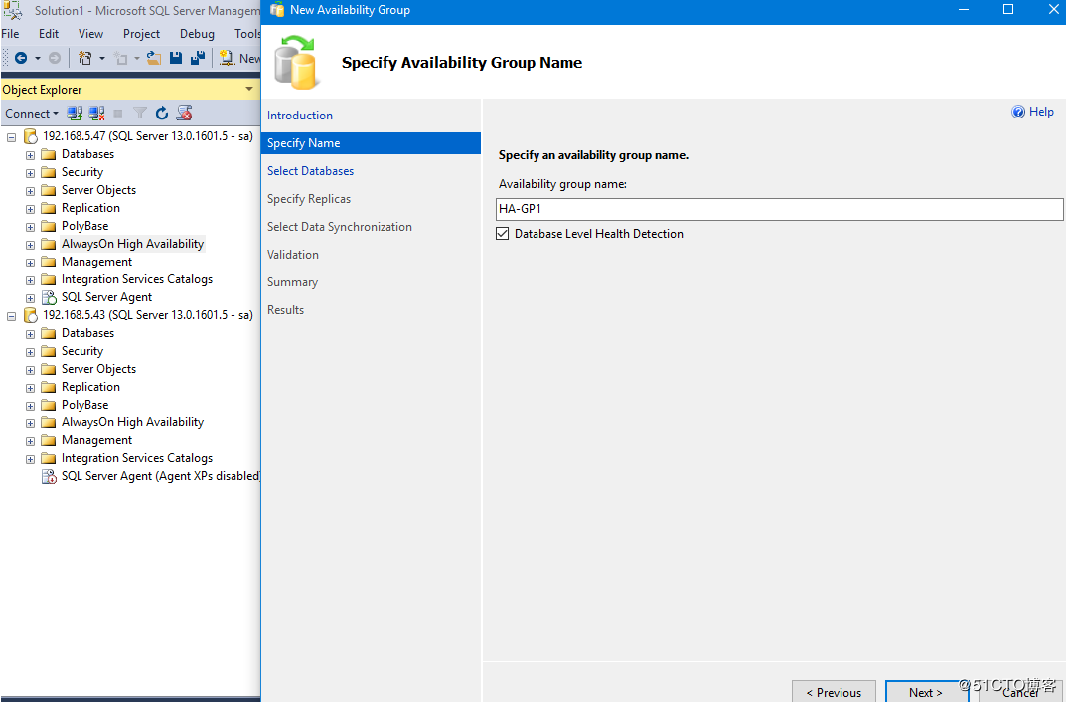Expand Databases under 192.168.5.47
This screenshot has height=702, width=1066.
pyautogui.click(x=31, y=156)
